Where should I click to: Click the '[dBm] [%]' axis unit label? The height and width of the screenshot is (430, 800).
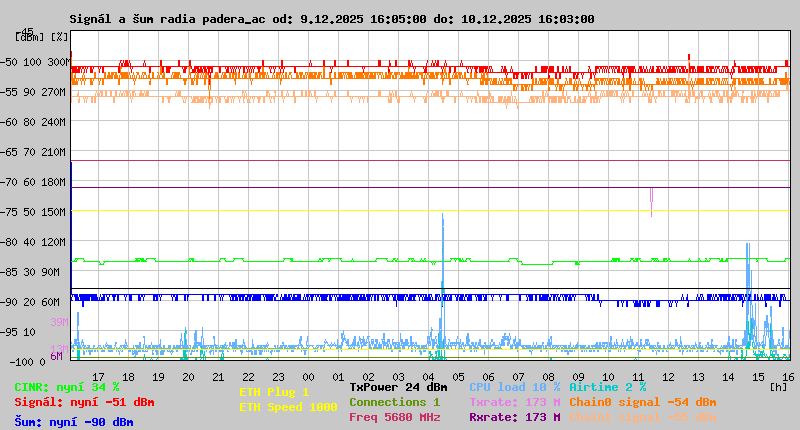coord(42,37)
